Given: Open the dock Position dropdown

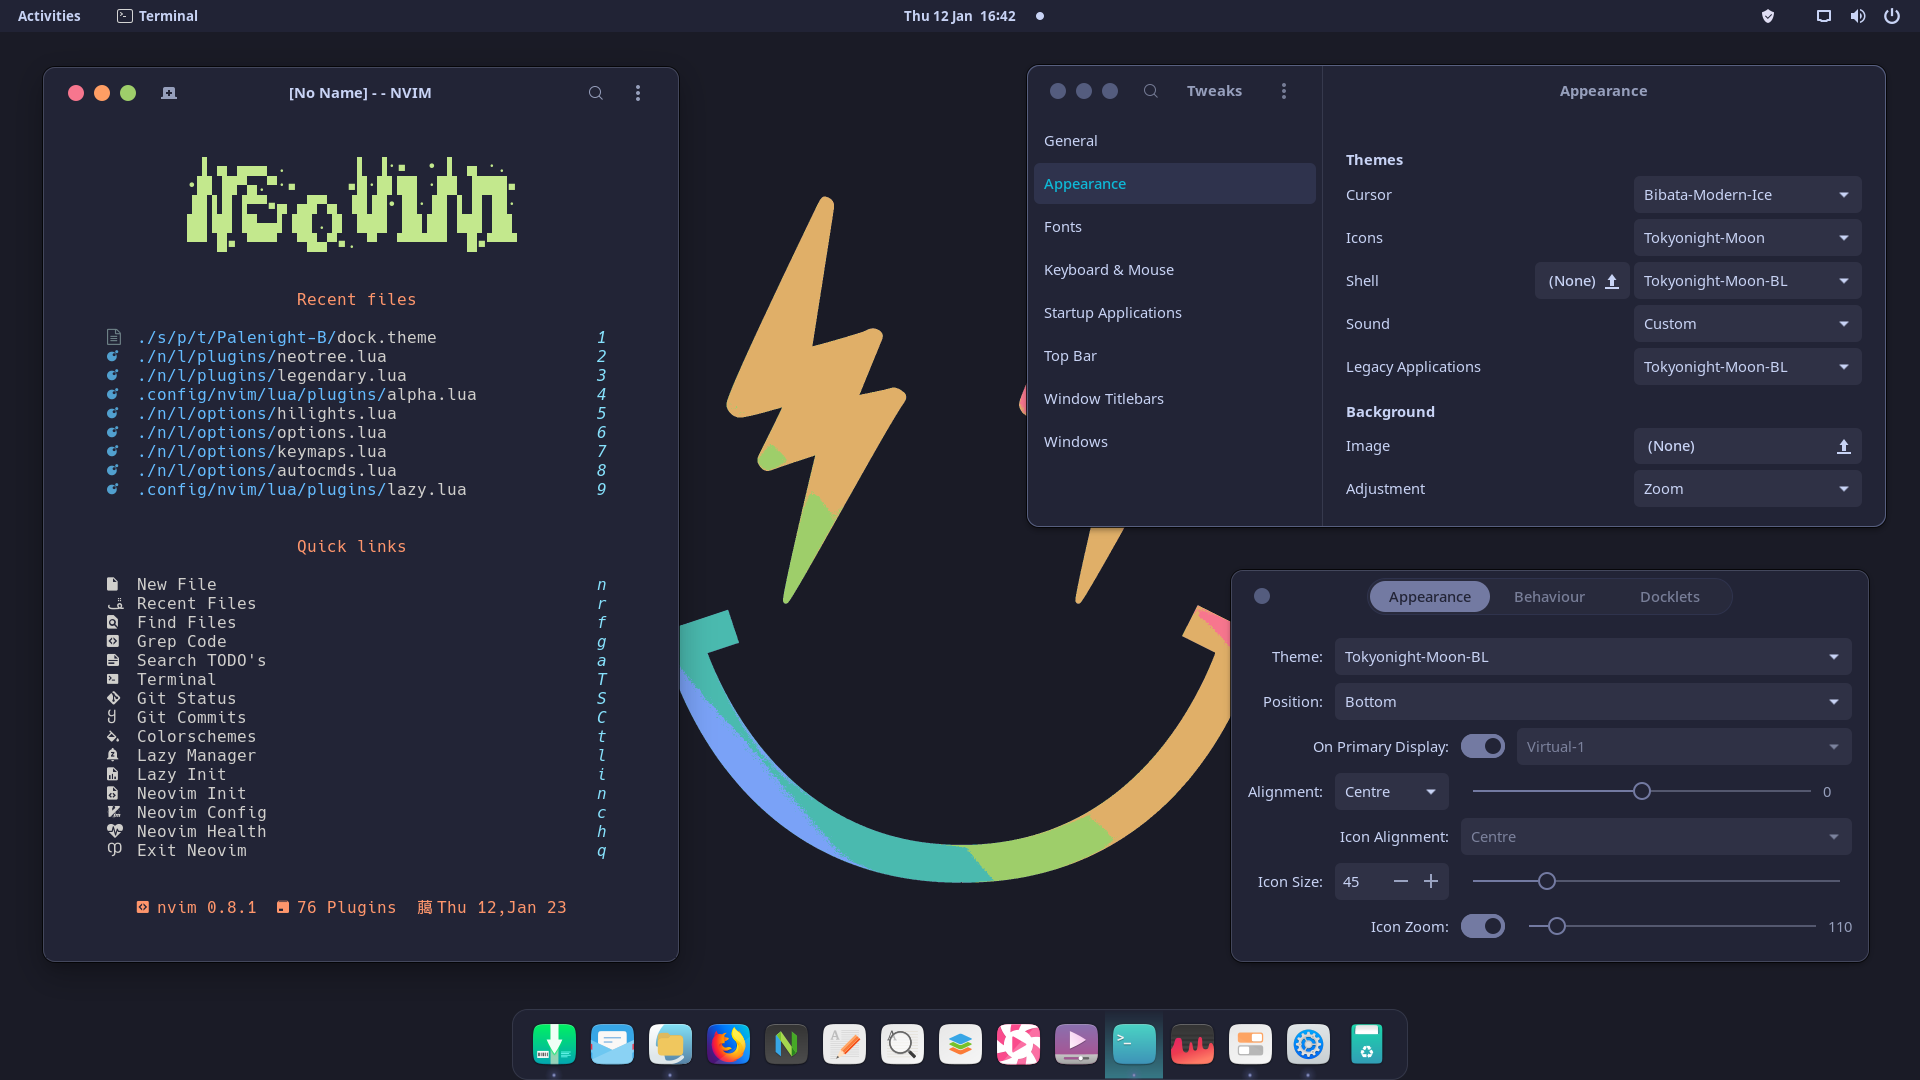Looking at the screenshot, I should pyautogui.click(x=1593, y=702).
